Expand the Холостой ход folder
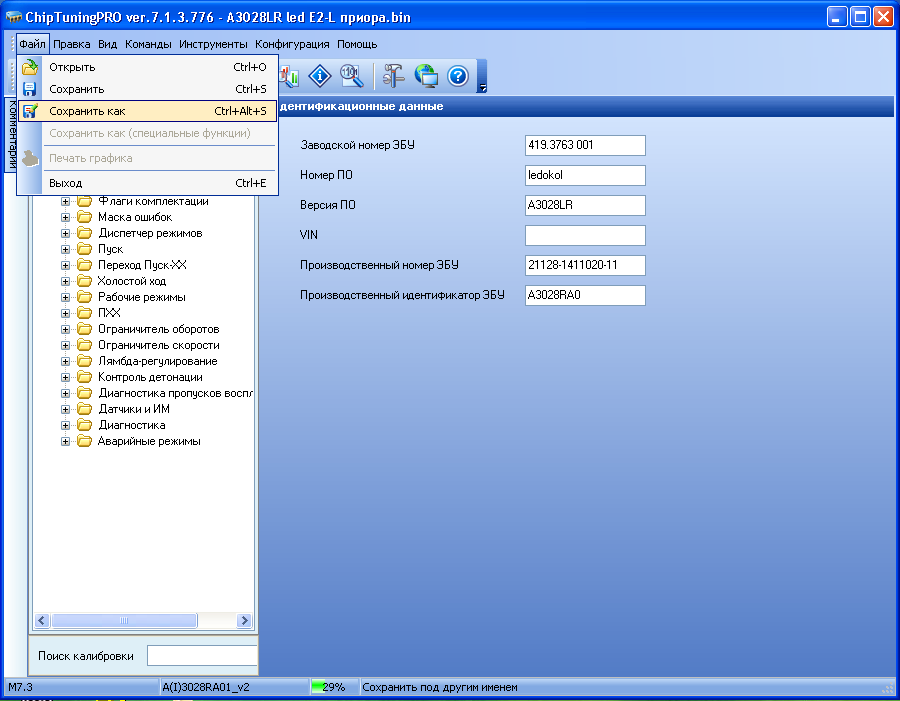This screenshot has width=900, height=701. pyautogui.click(x=65, y=281)
